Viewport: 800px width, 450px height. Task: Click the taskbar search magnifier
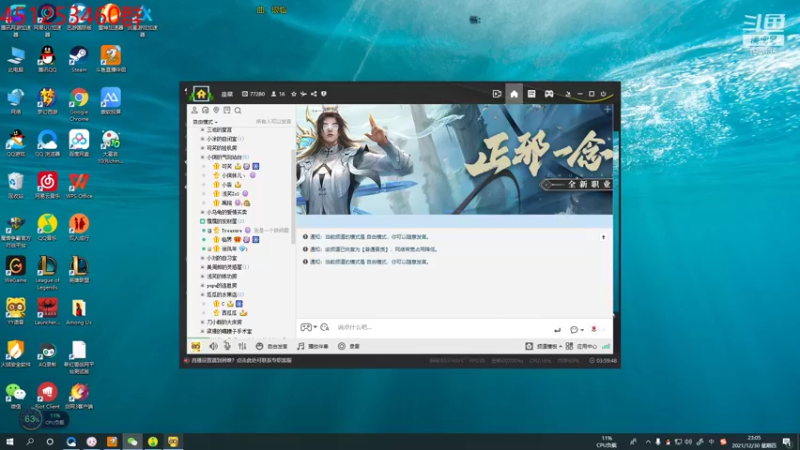30,441
